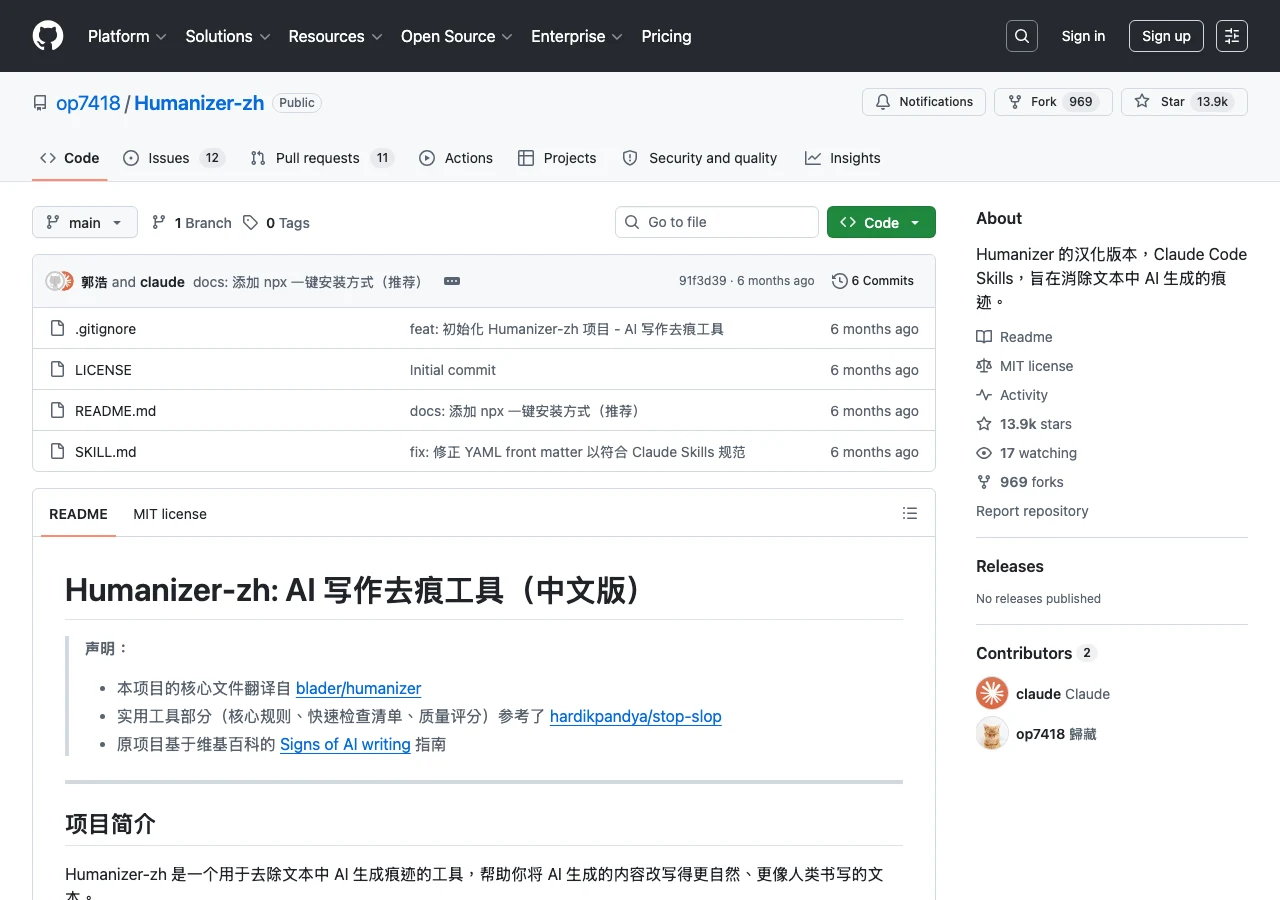Open the Releases heading link

pos(1010,566)
